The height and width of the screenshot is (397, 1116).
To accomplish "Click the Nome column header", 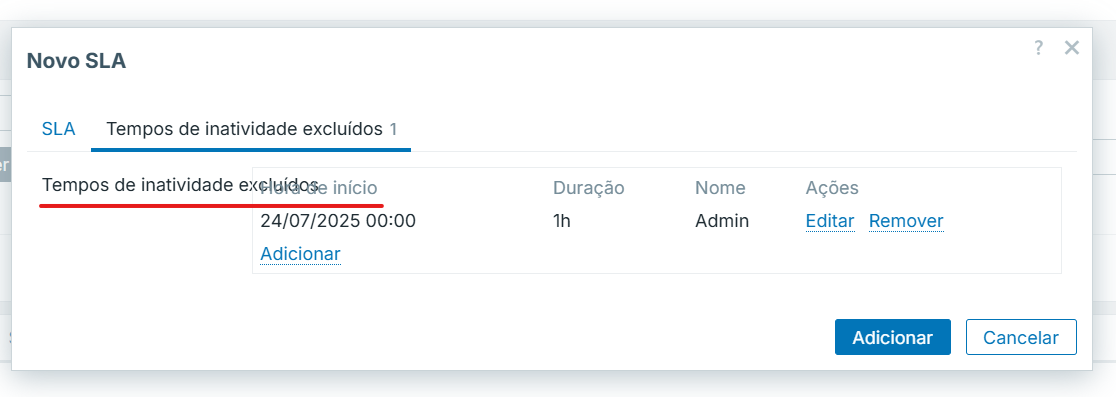I will tap(720, 188).
